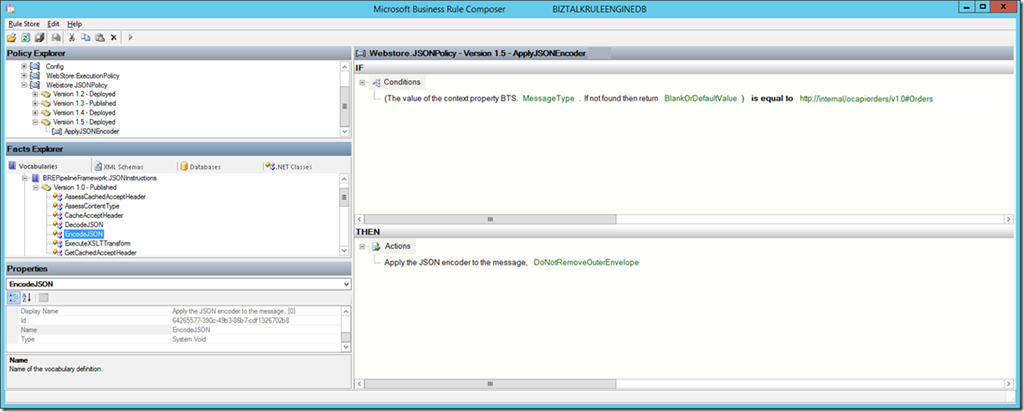Screen dimensions: 1024x412
Task: Click the Cut scissors toolbar icon
Action: point(72,37)
